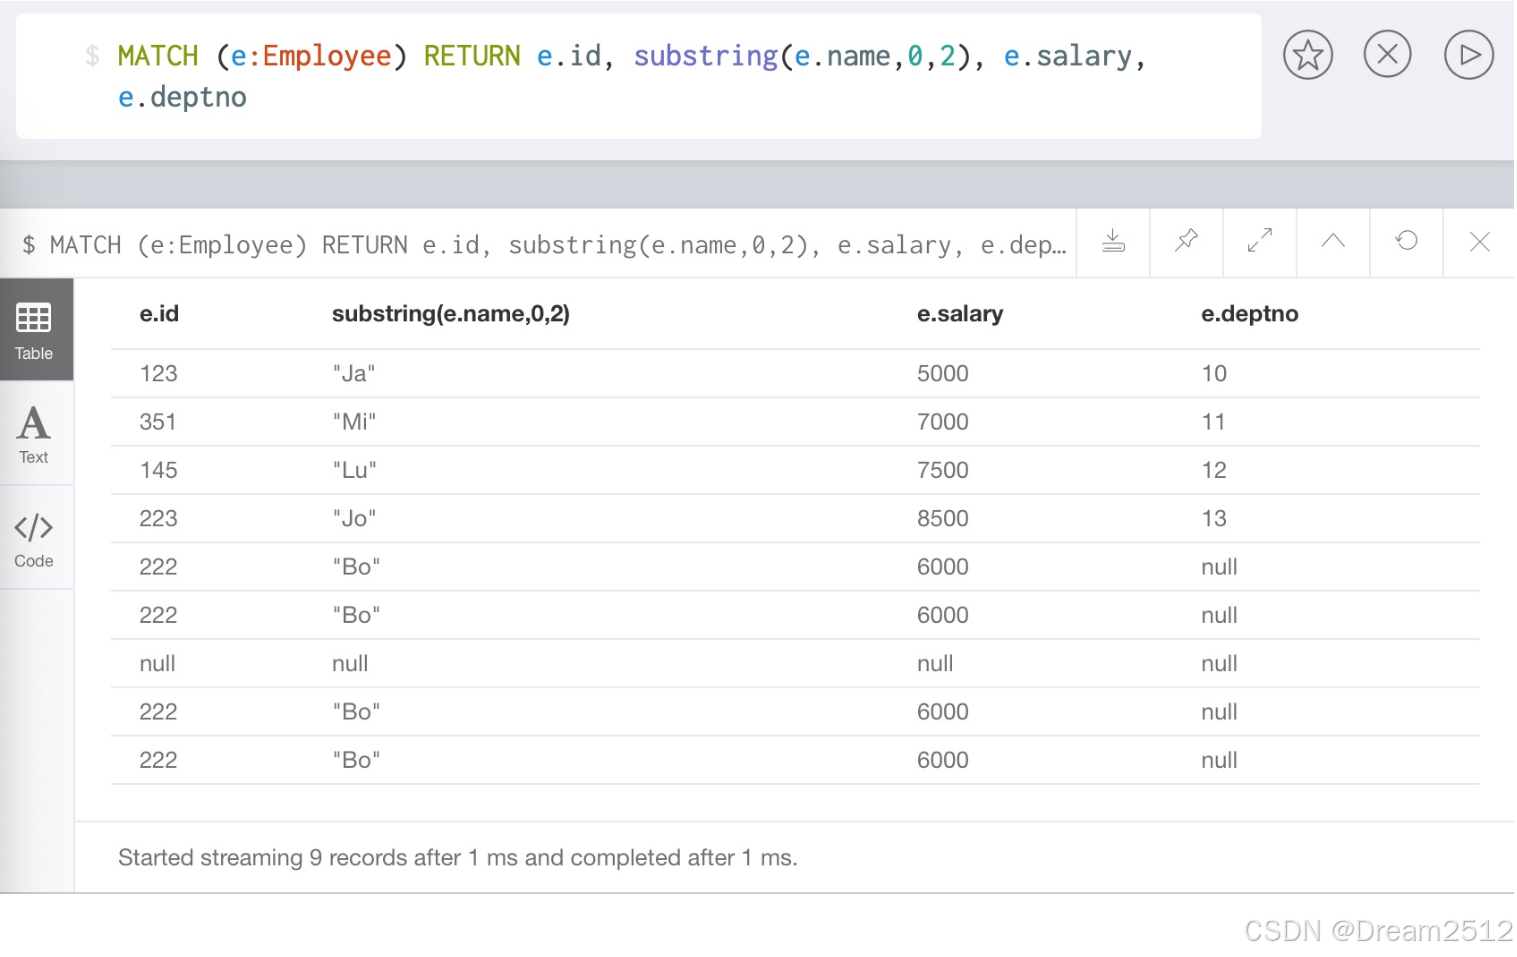Pin the result frame
Viewport: 1517px width, 957px height.
(x=1186, y=241)
